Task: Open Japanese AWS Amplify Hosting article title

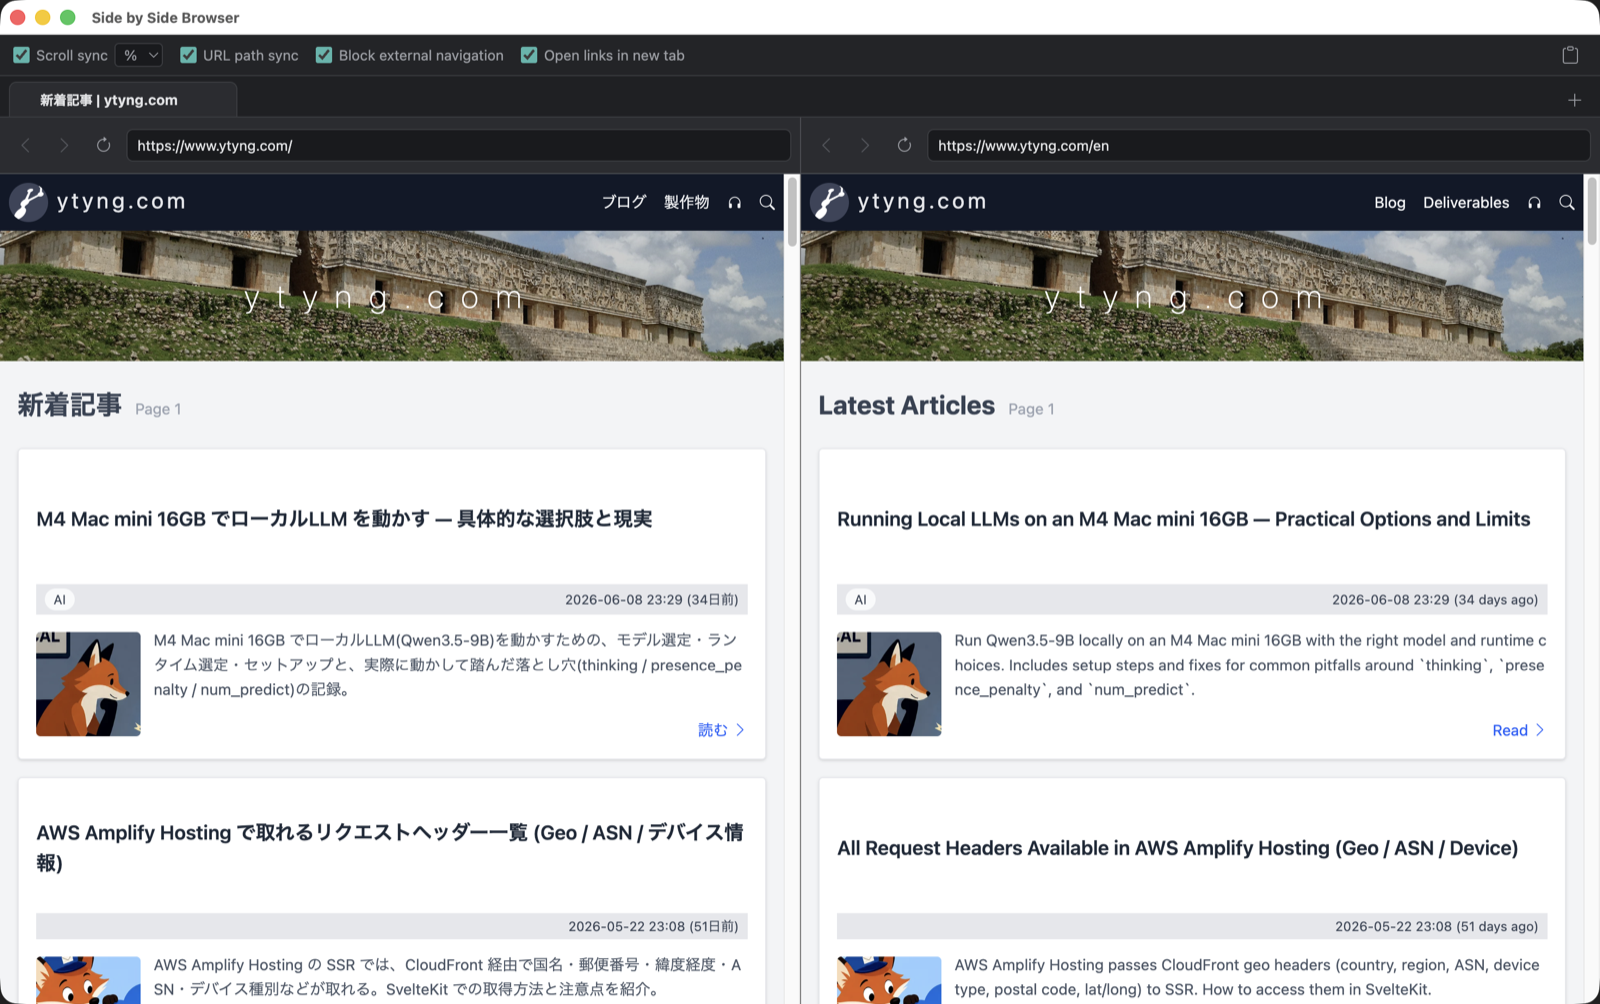Action: (x=390, y=847)
